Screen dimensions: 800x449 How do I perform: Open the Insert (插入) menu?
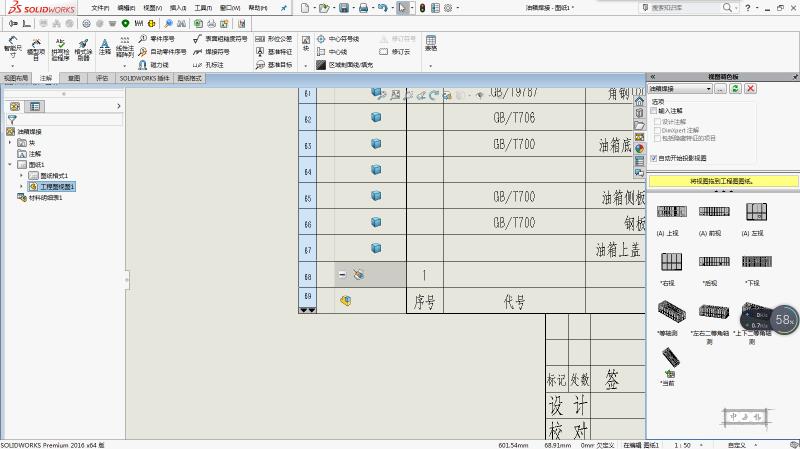178,8
